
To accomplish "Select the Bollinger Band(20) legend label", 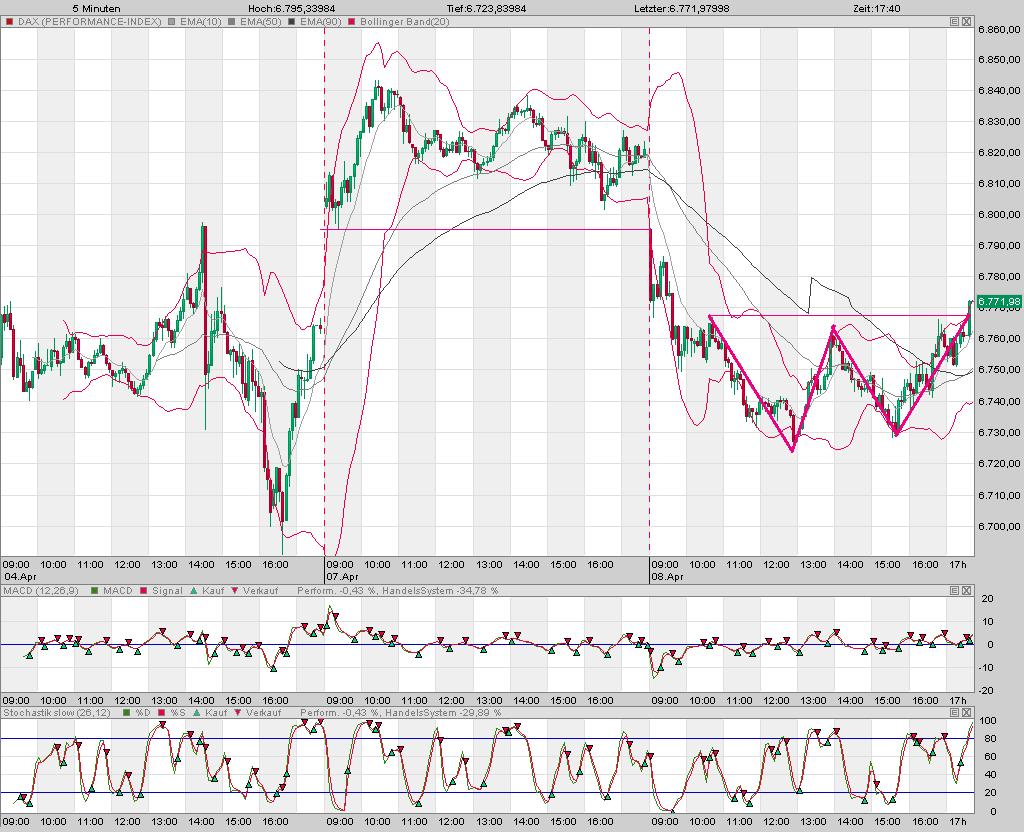I will pos(404,22).
